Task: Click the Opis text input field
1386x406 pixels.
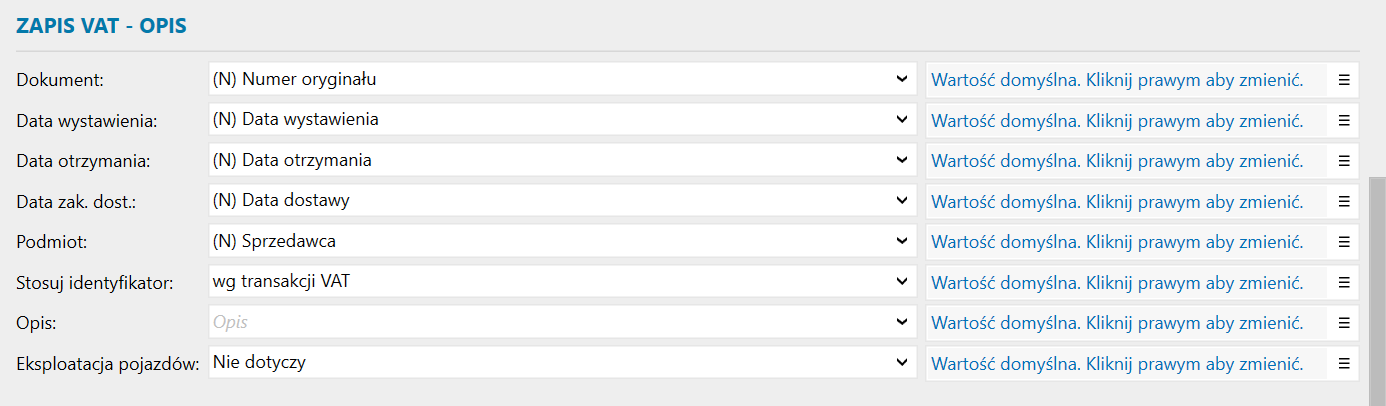Action: 550,323
